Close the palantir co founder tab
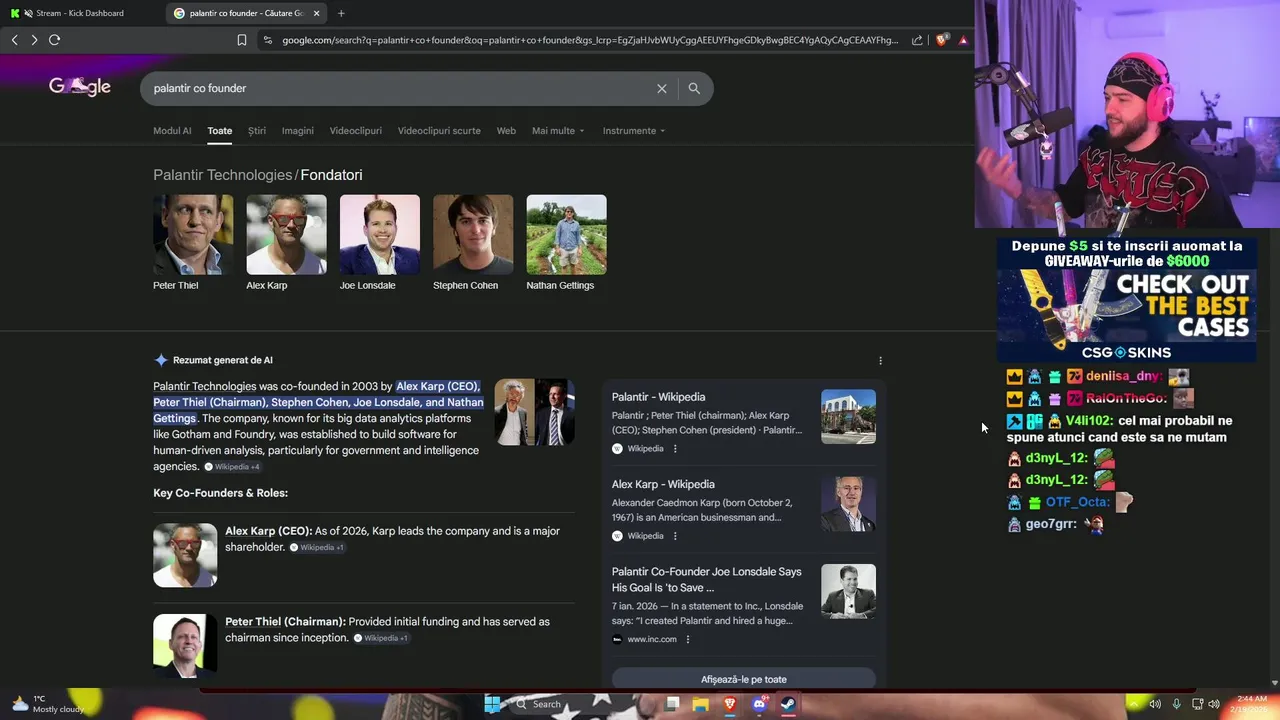 [317, 13]
